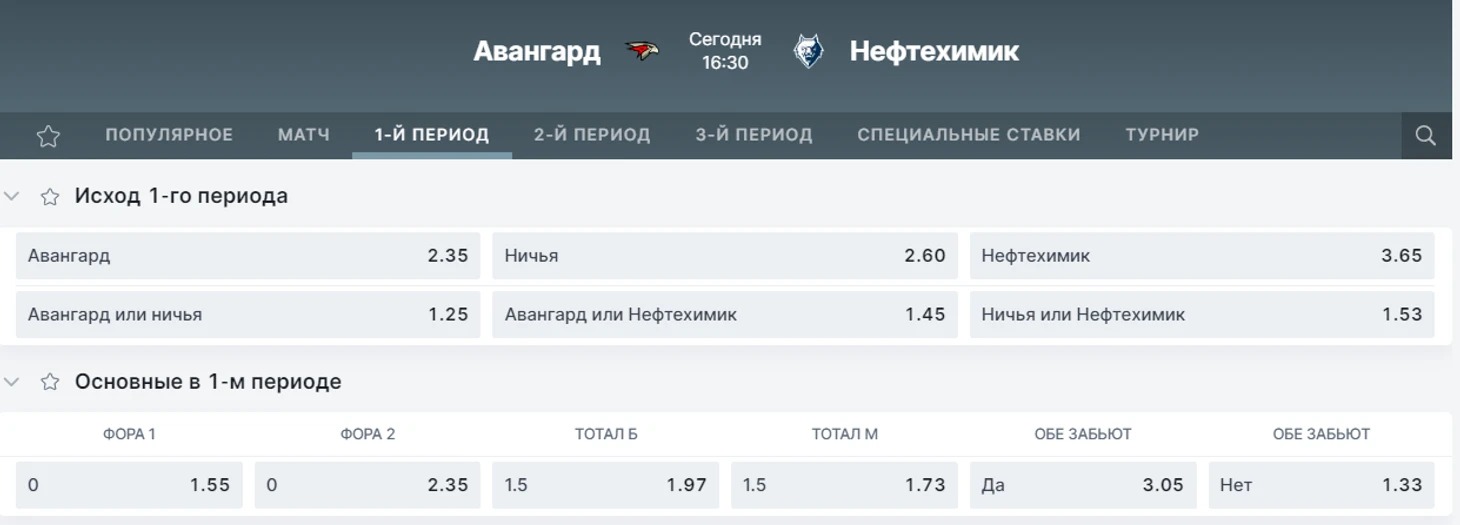Click the Нефтехимик team logo
The image size is (1460, 525).
click(808, 51)
